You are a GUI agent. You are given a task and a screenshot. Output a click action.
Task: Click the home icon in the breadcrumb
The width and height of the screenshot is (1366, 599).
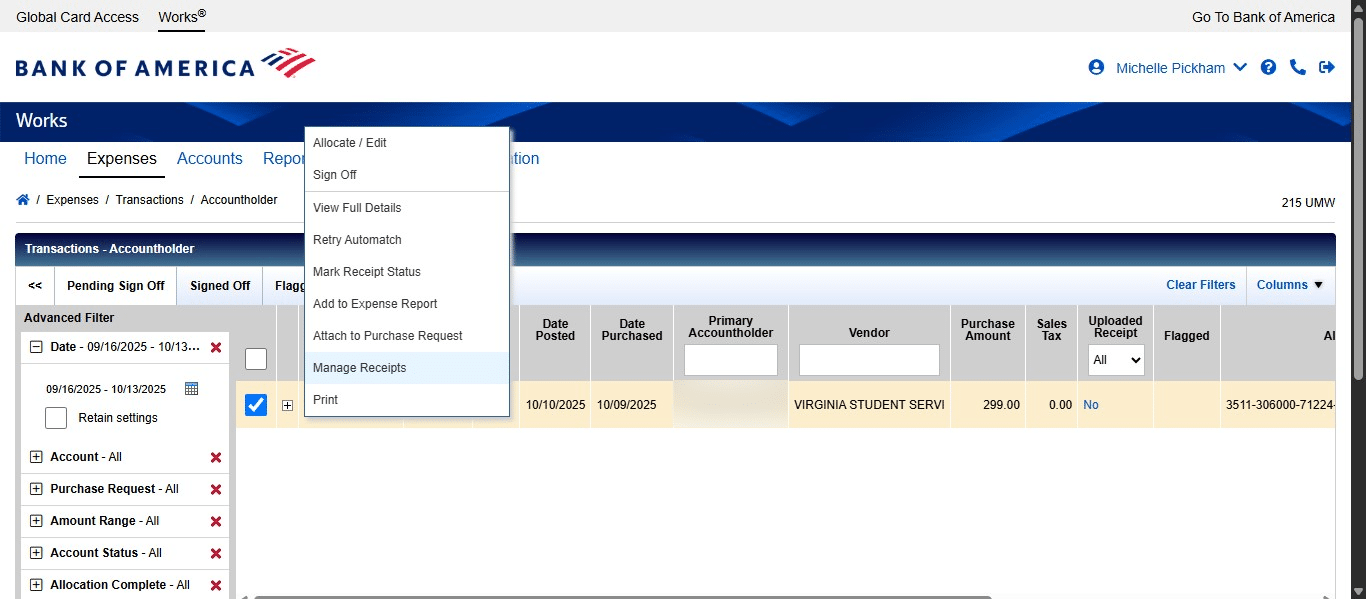coord(22,199)
